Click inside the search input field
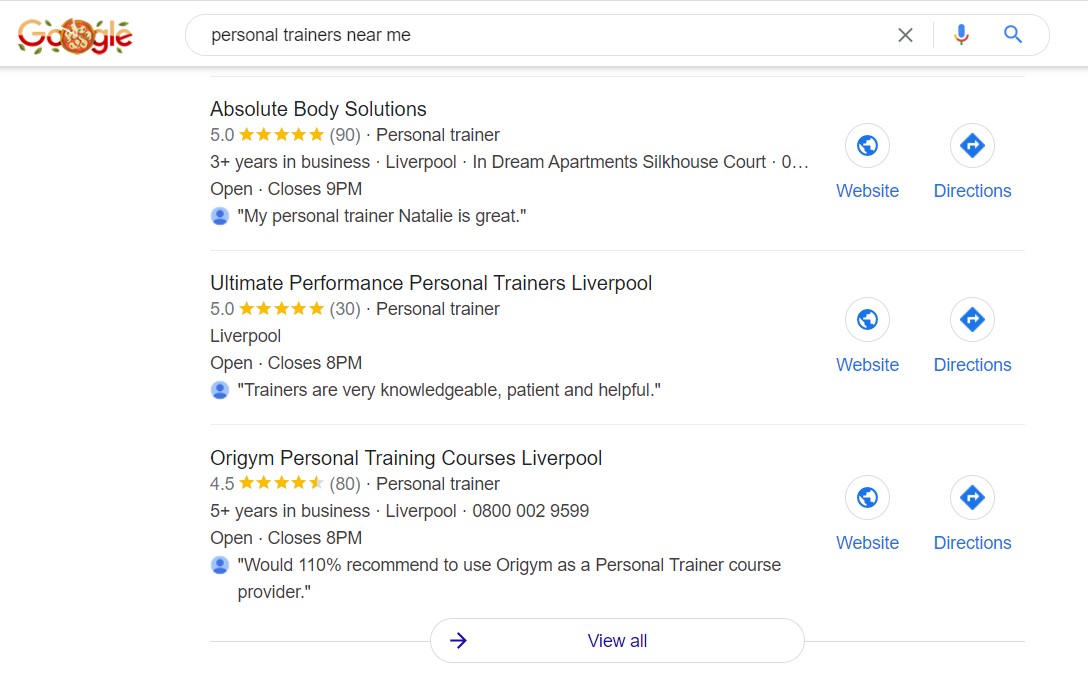The width and height of the screenshot is (1088, 677). click(x=500, y=34)
